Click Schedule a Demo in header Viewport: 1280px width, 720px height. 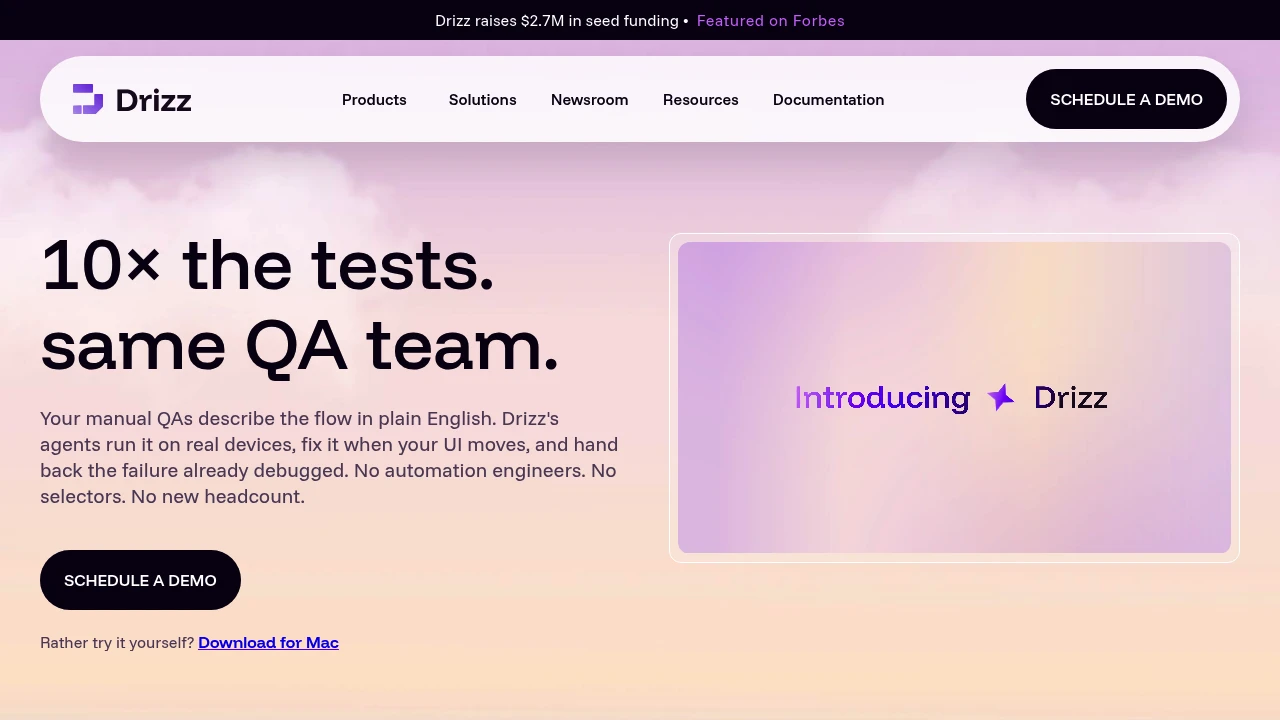click(x=1126, y=99)
